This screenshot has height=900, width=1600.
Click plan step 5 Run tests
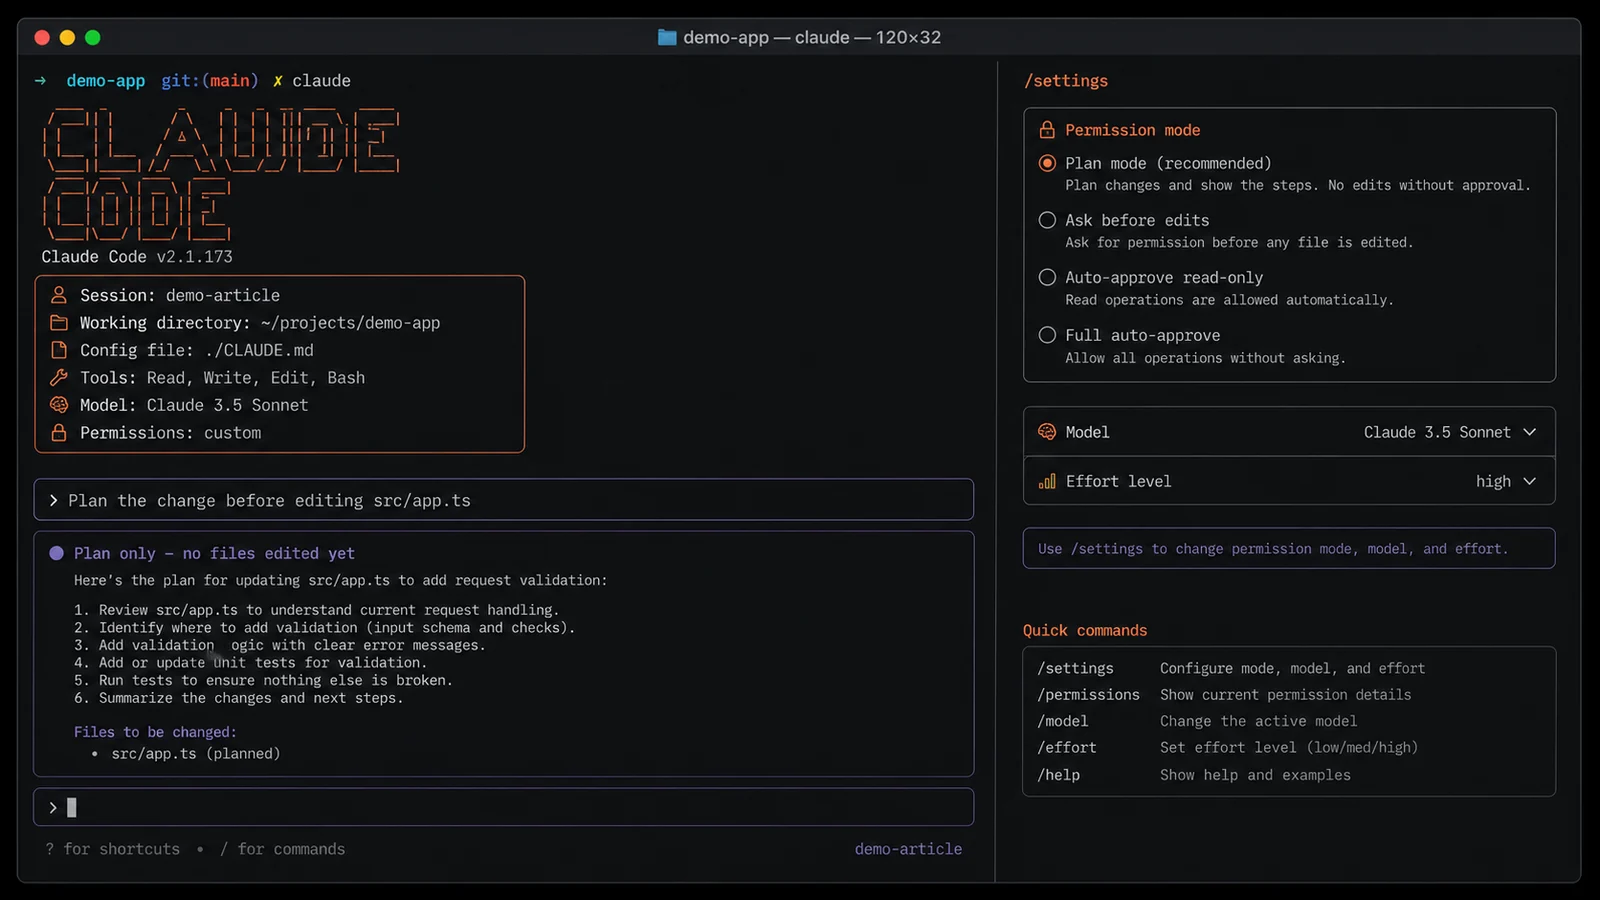(x=263, y=680)
